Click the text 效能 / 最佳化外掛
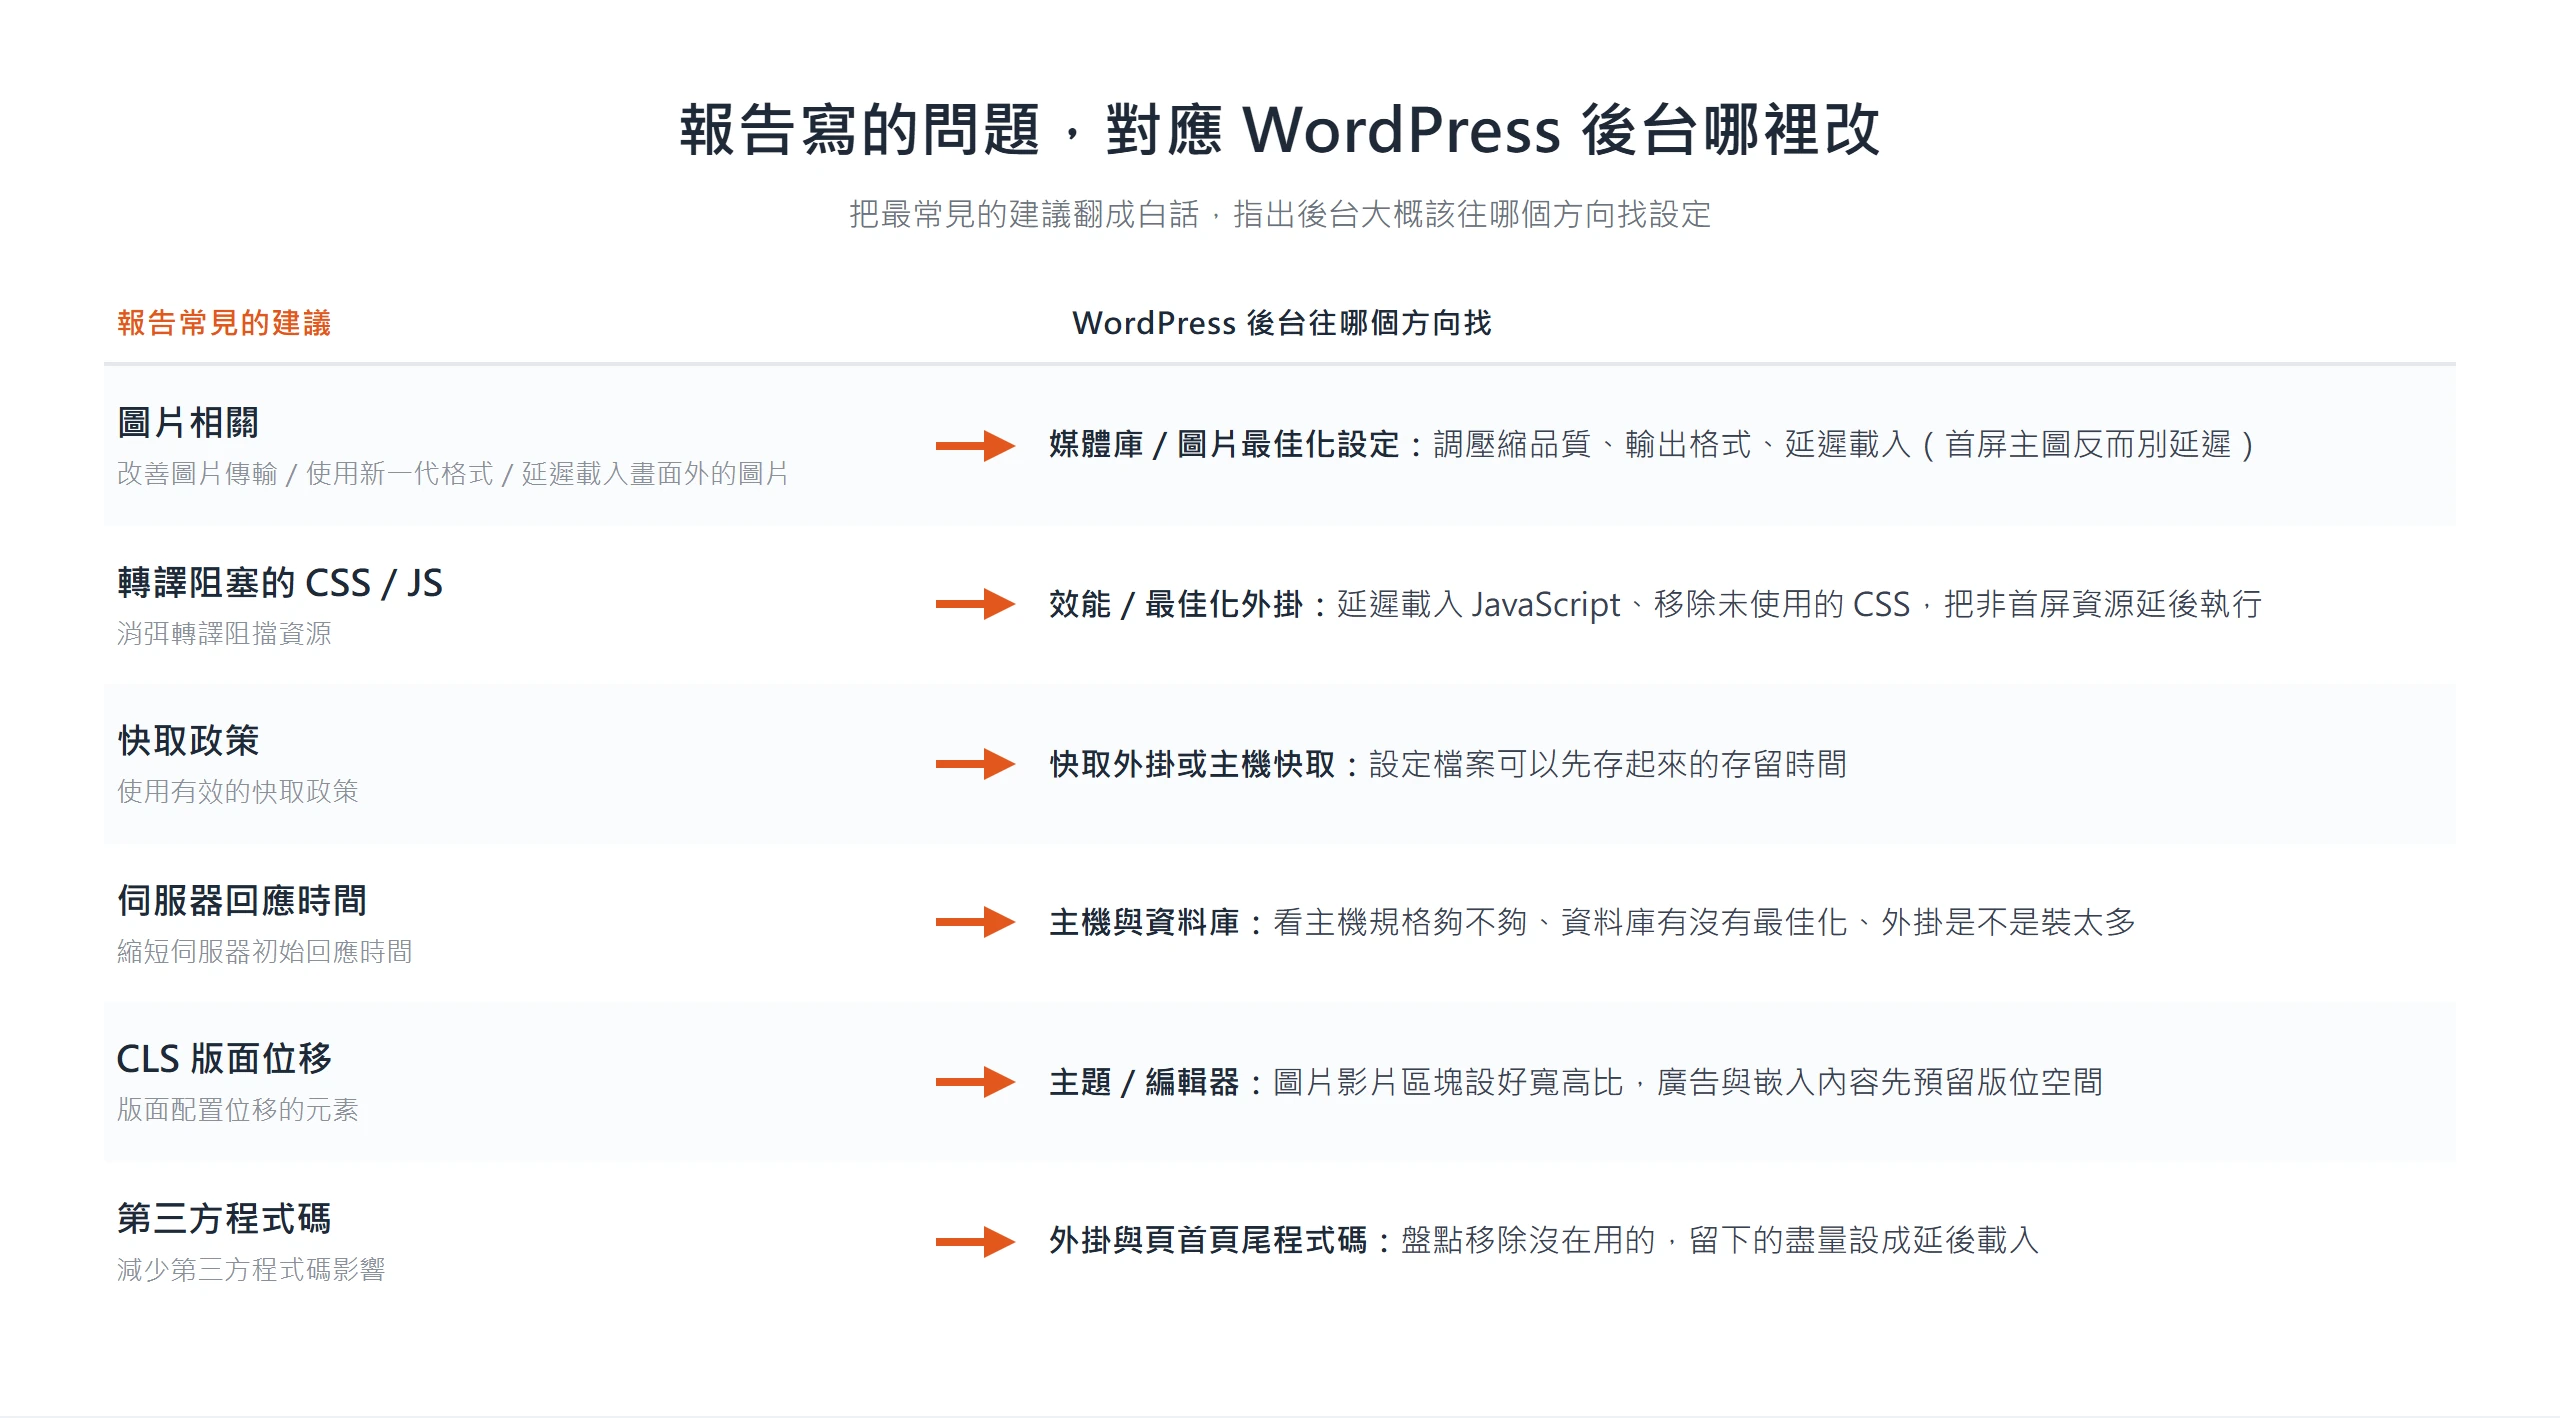 point(1176,604)
